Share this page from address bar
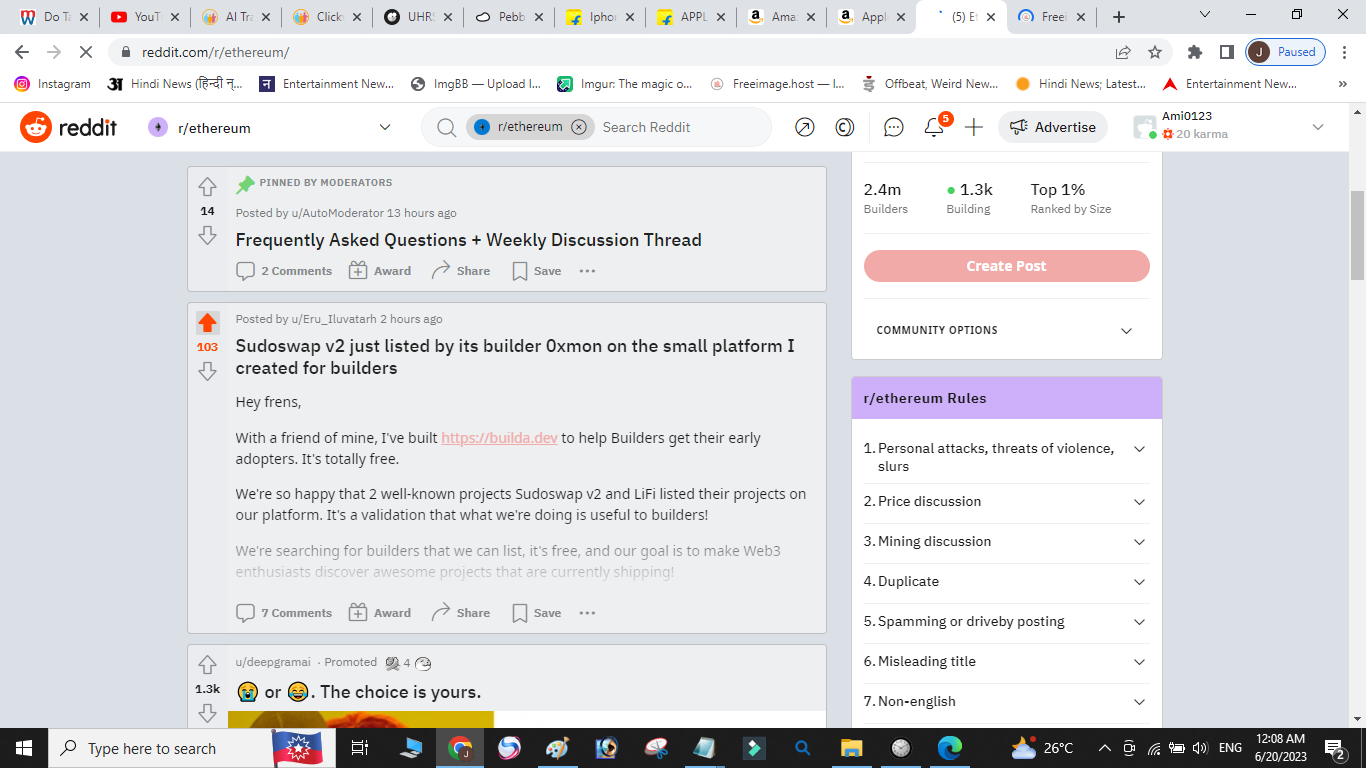Screen dimensions: 1366x768 [x=1123, y=52]
